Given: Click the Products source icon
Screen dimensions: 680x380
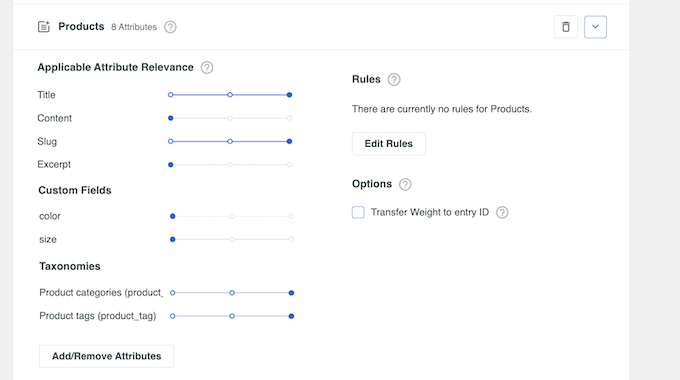Looking at the screenshot, I should click(x=44, y=27).
